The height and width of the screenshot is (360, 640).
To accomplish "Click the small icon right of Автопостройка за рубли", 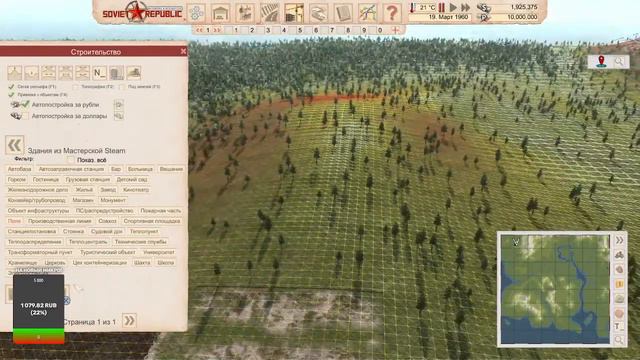I will pyautogui.click(x=119, y=105).
